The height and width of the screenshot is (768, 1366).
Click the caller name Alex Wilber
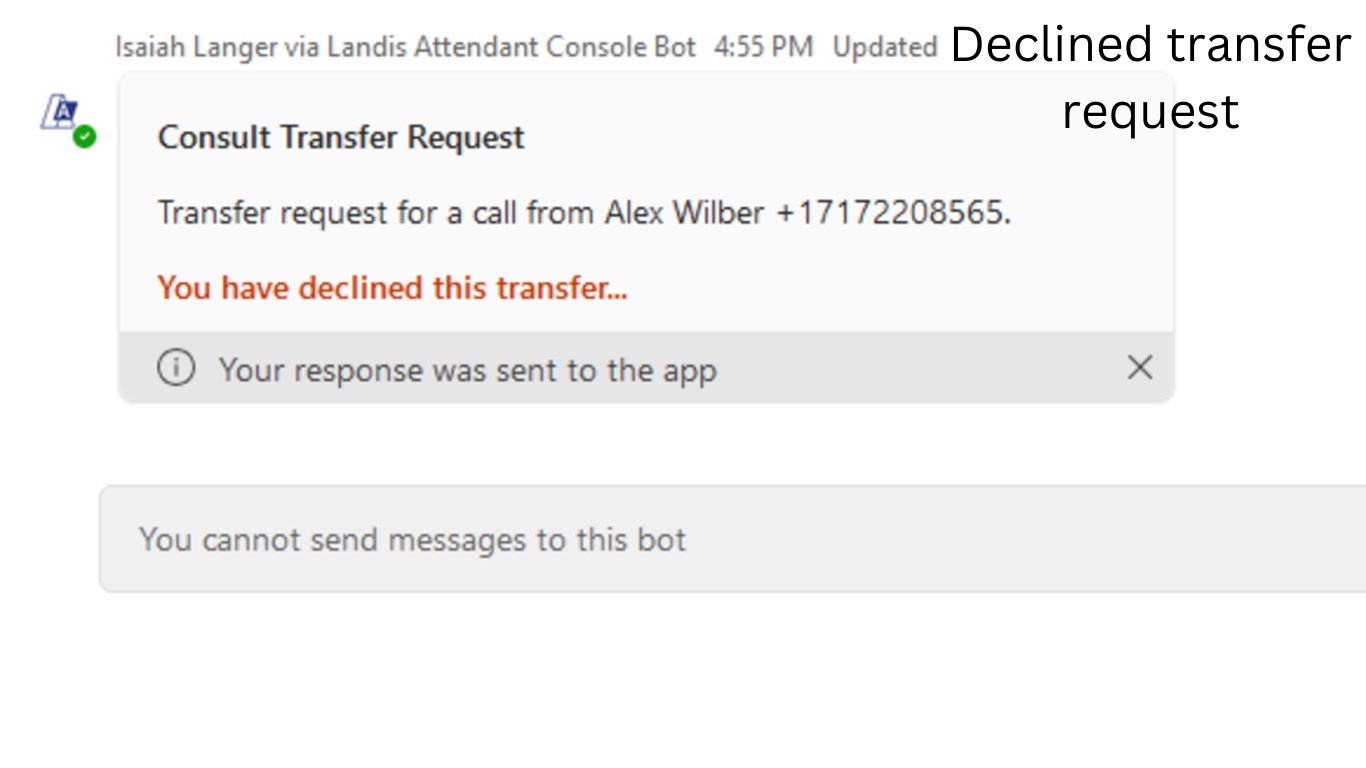(x=684, y=213)
